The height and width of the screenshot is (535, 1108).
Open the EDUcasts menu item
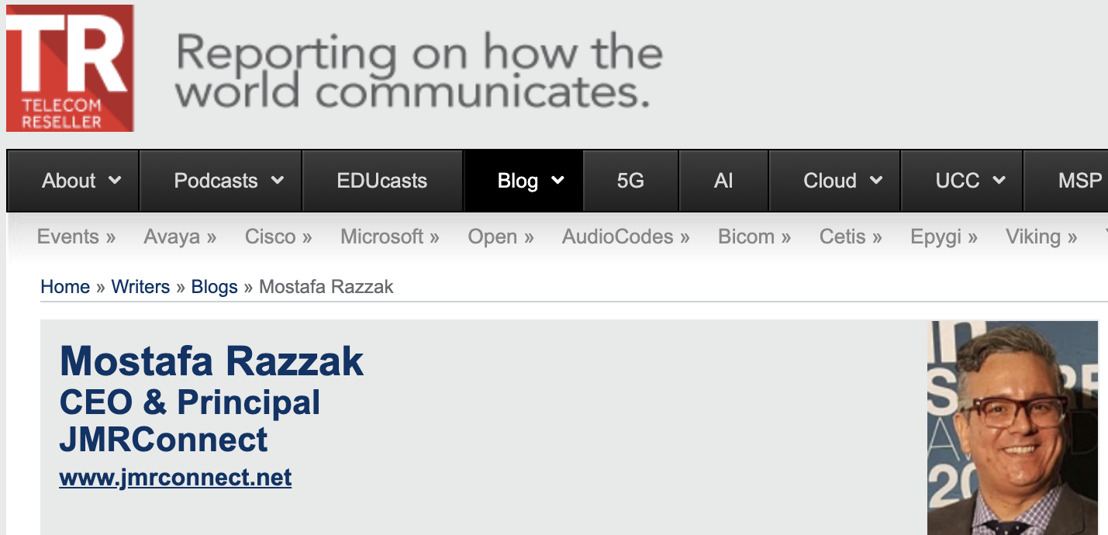[382, 181]
